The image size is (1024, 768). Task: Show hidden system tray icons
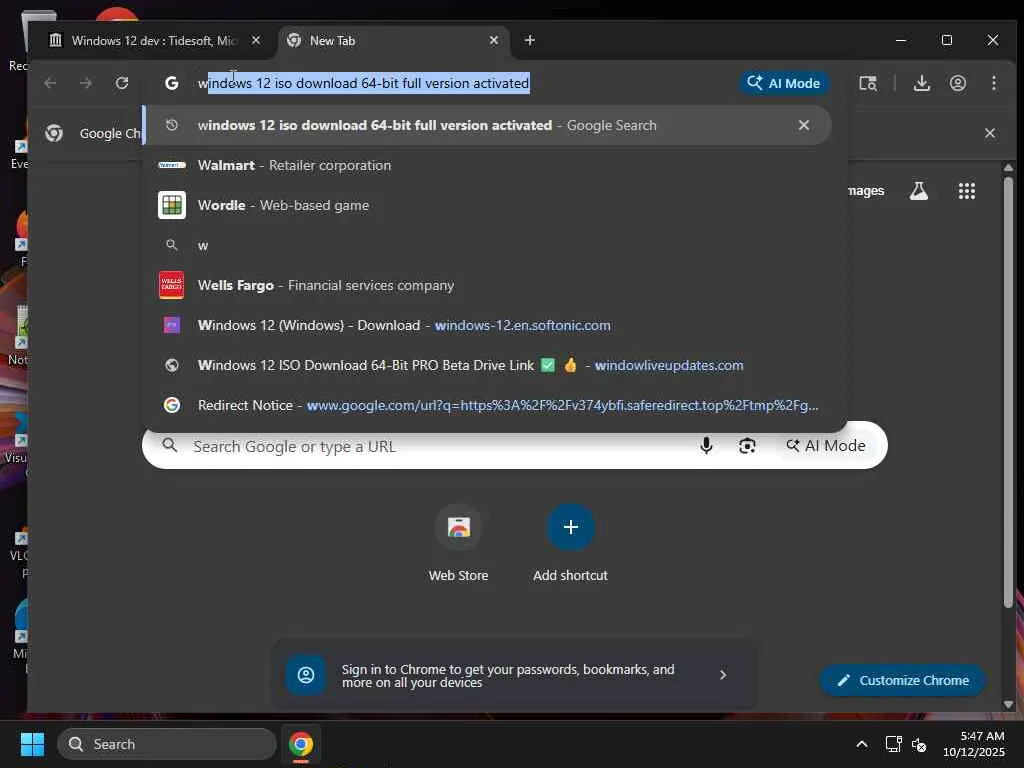tap(861, 744)
